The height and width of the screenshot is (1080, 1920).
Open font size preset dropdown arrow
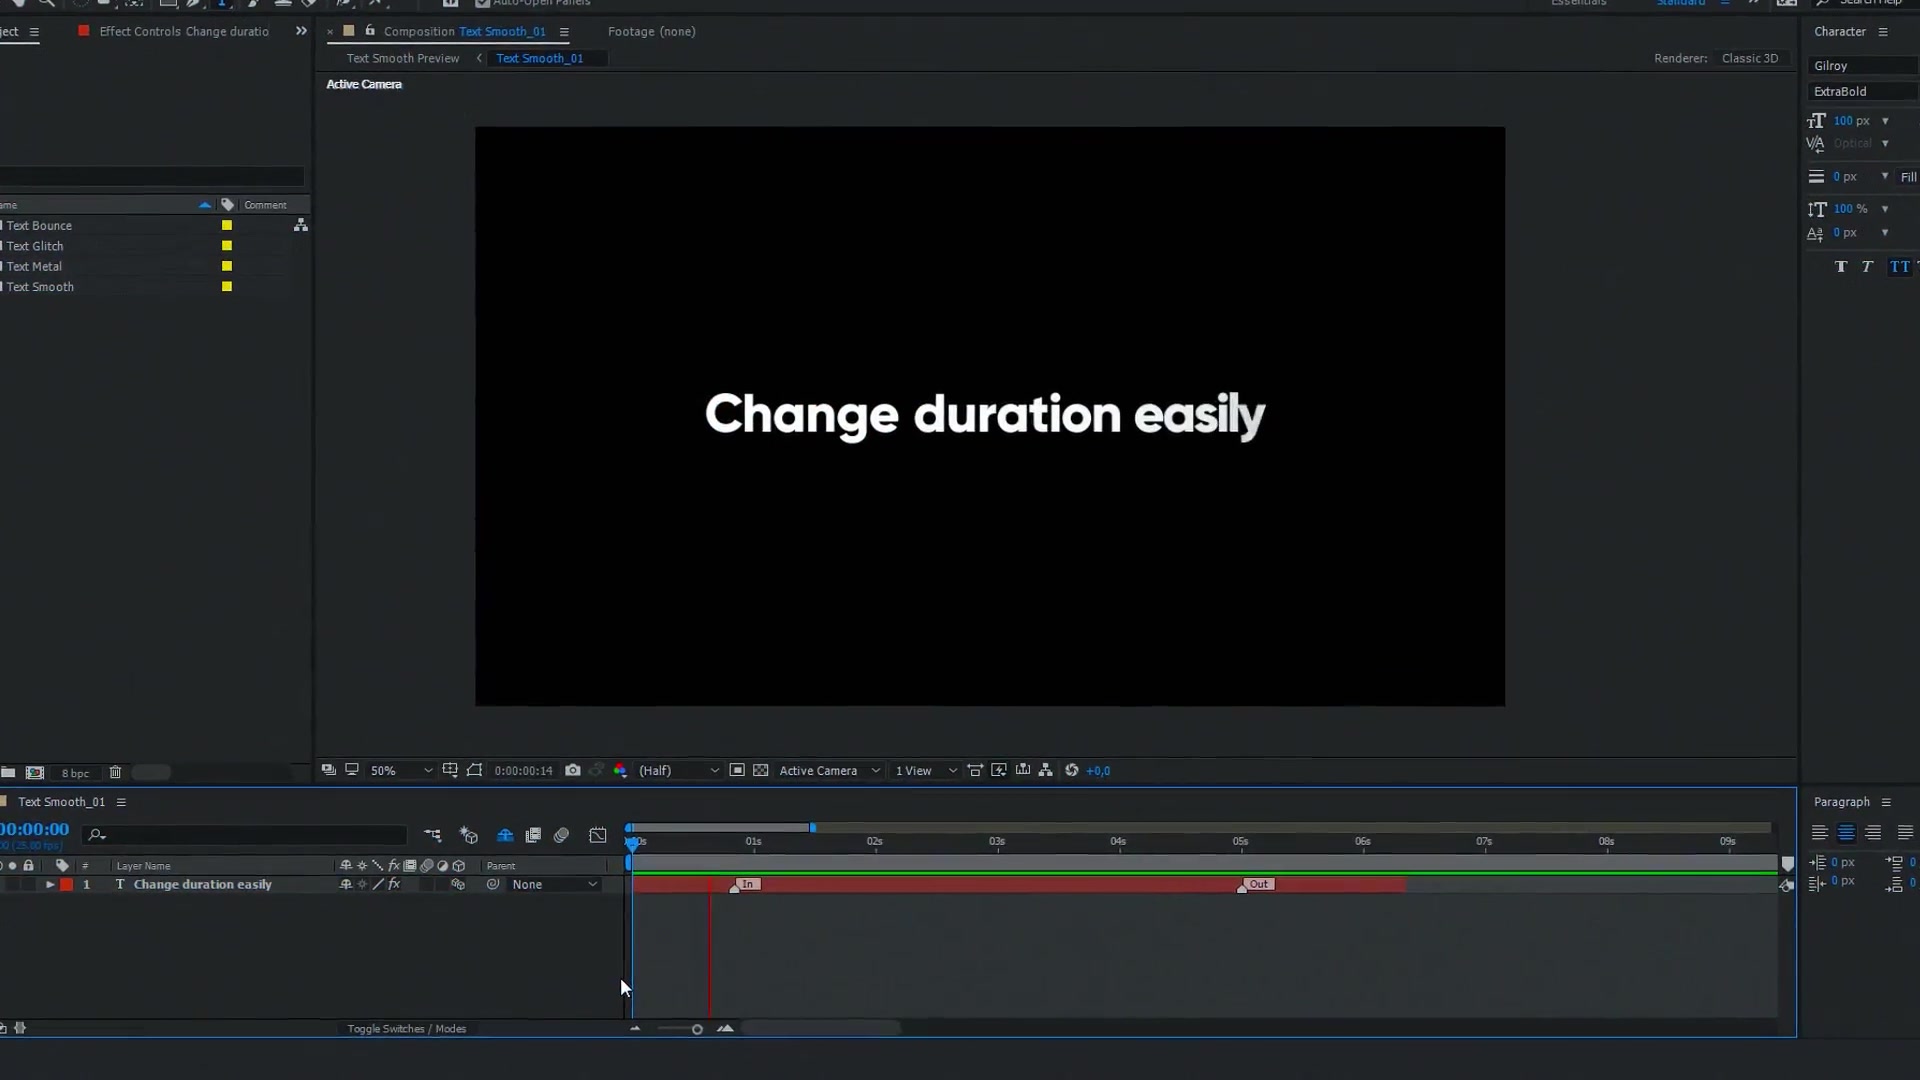(1885, 121)
